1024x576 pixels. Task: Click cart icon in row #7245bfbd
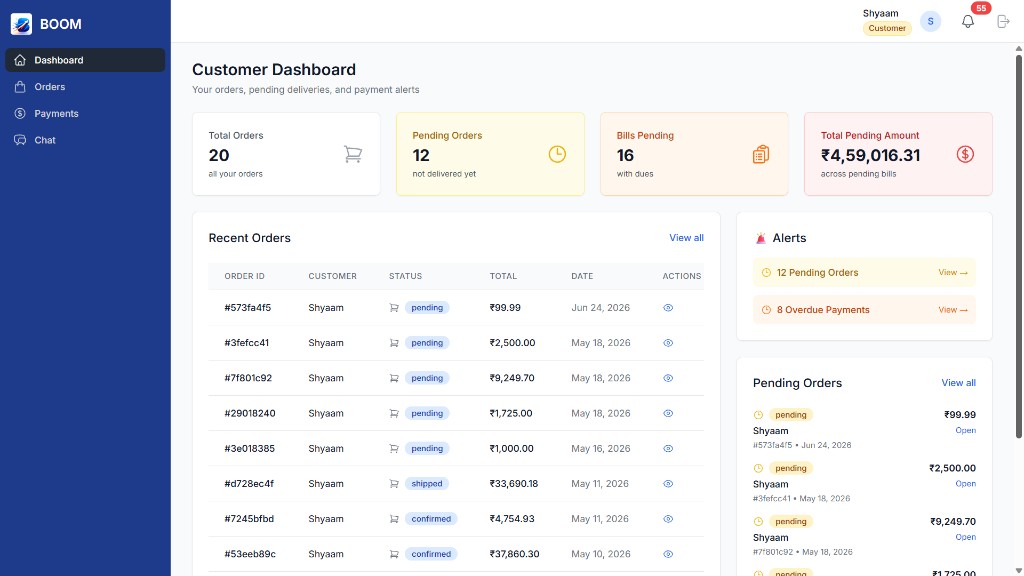(x=394, y=519)
